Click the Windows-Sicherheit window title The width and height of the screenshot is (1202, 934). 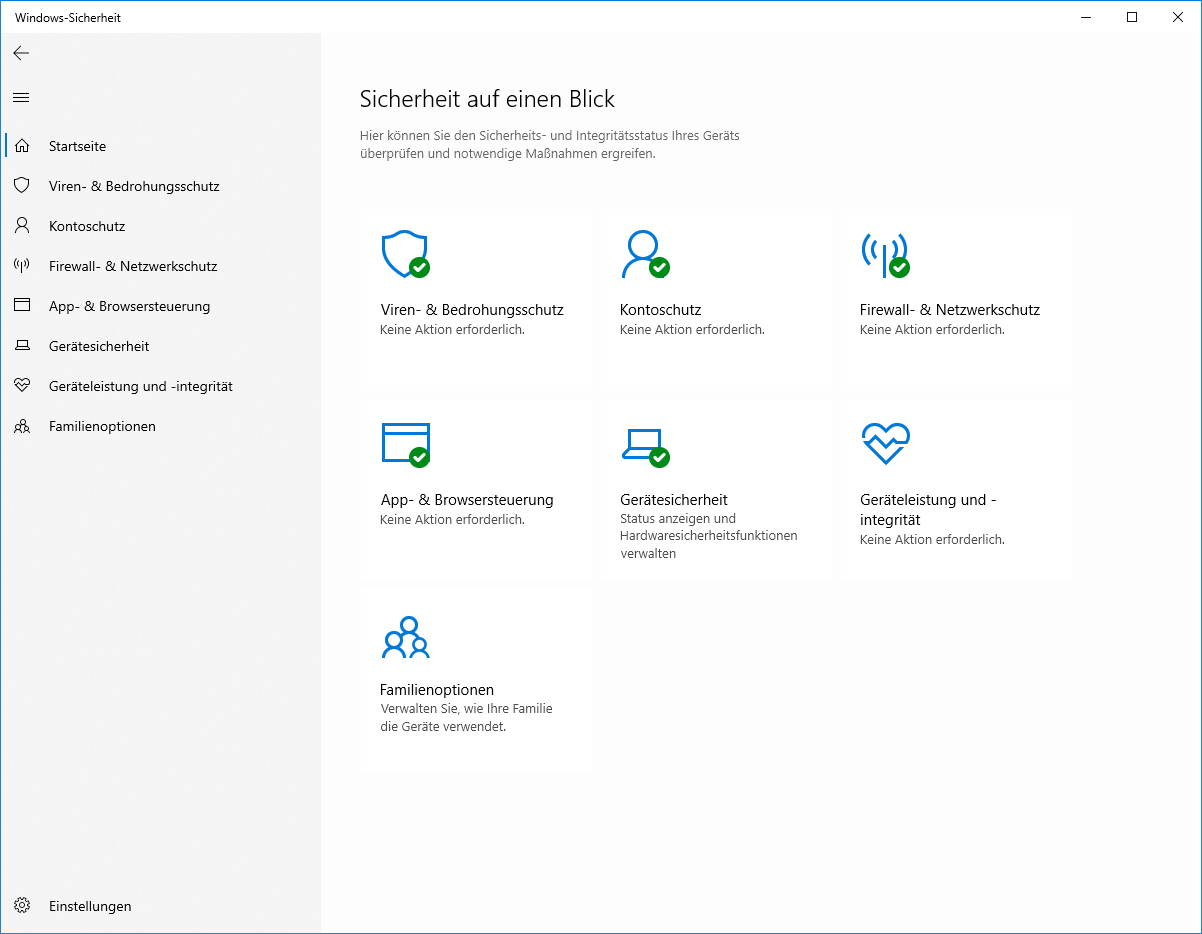68,17
